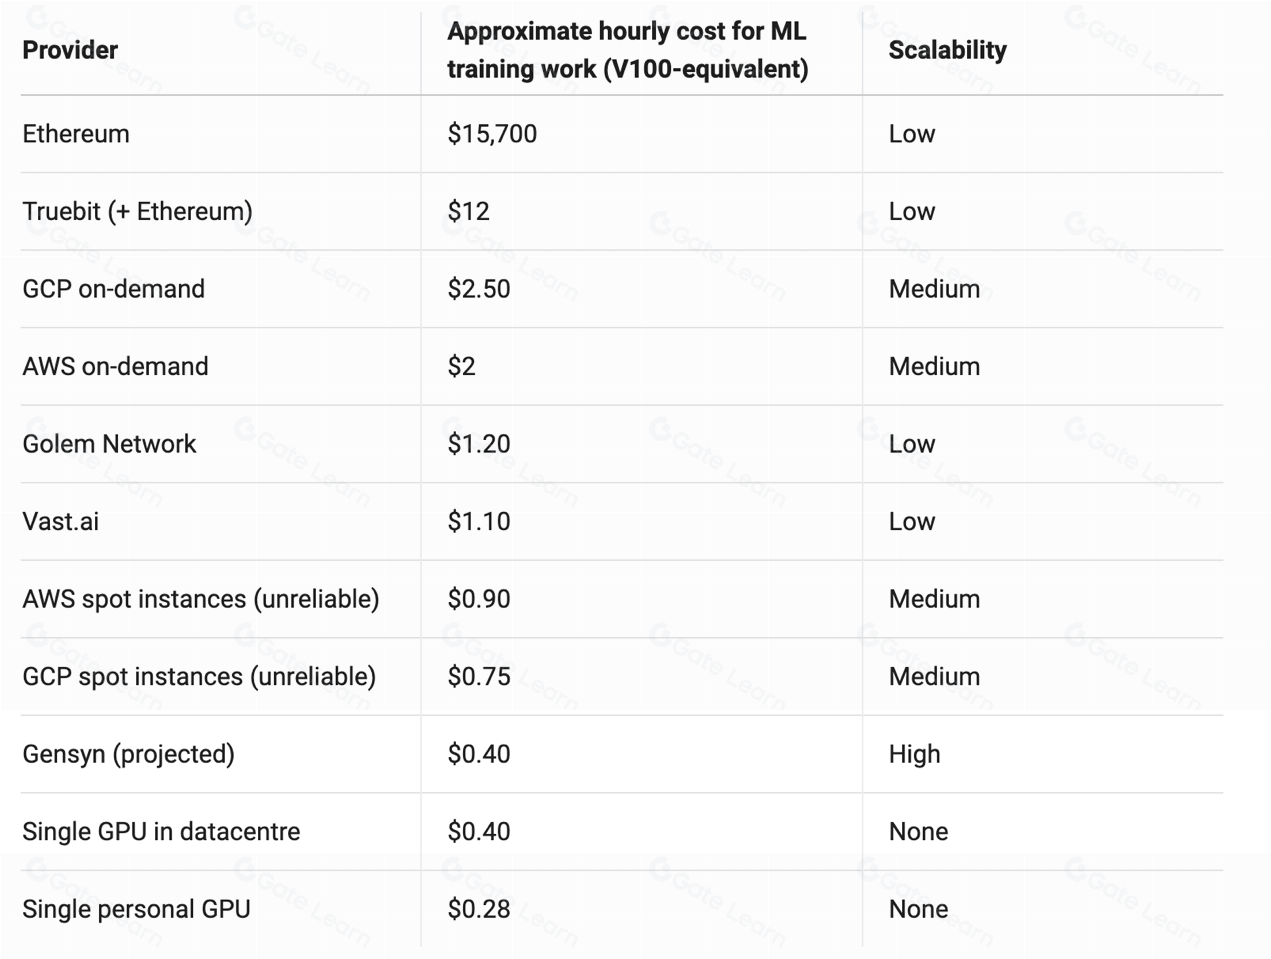This screenshot has width=1271, height=959.
Task: Click the $1.20 cost value
Action: (x=478, y=444)
